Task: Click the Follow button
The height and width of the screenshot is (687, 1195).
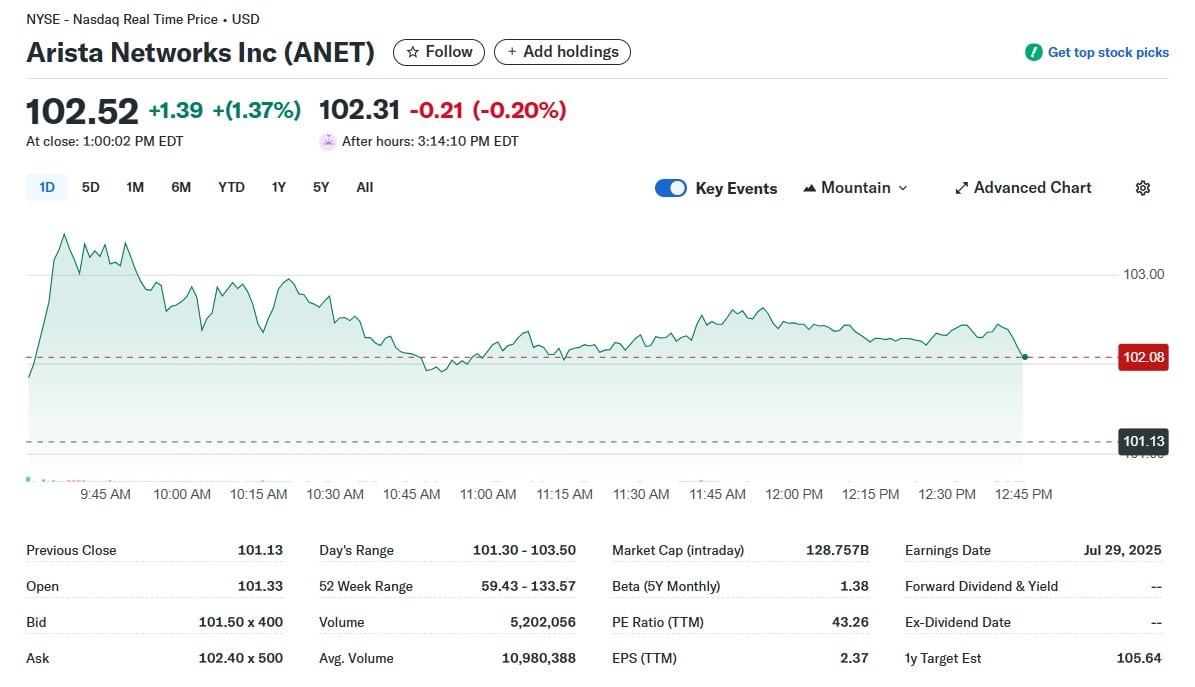Action: pos(439,52)
